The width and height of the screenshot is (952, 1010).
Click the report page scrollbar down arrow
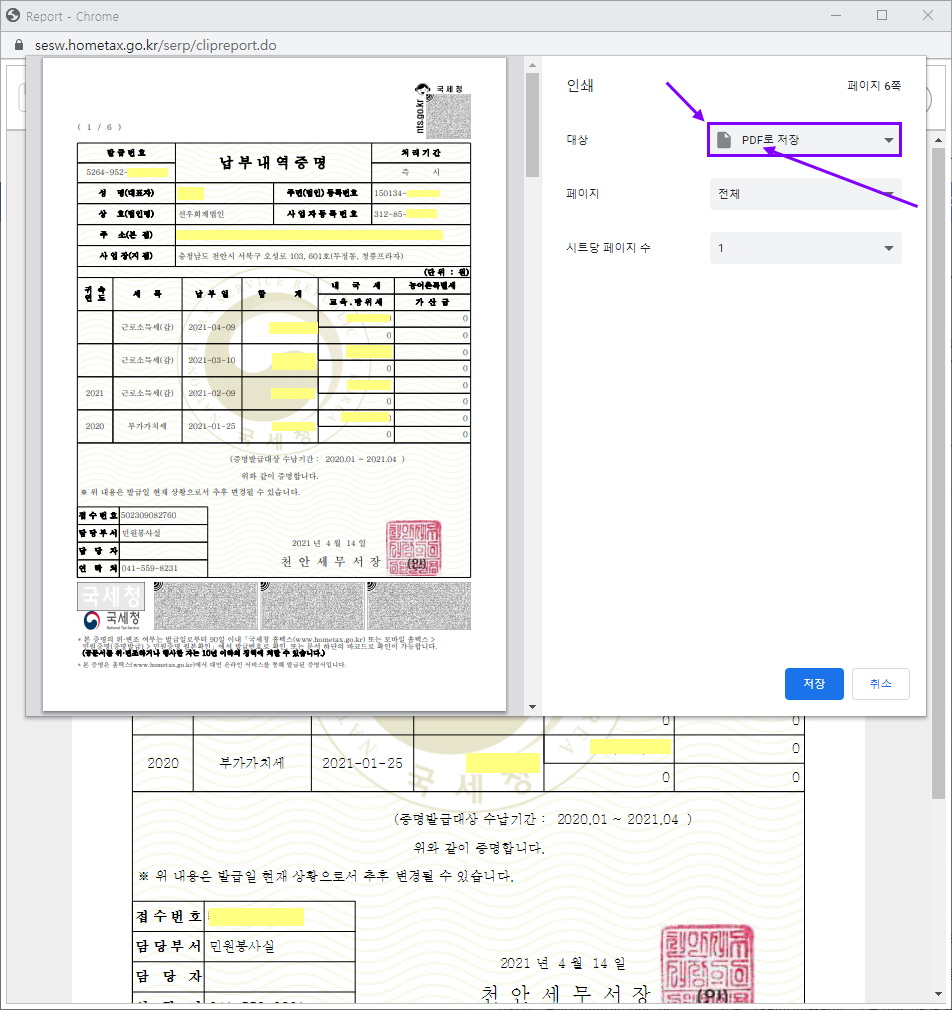pyautogui.click(x=938, y=994)
